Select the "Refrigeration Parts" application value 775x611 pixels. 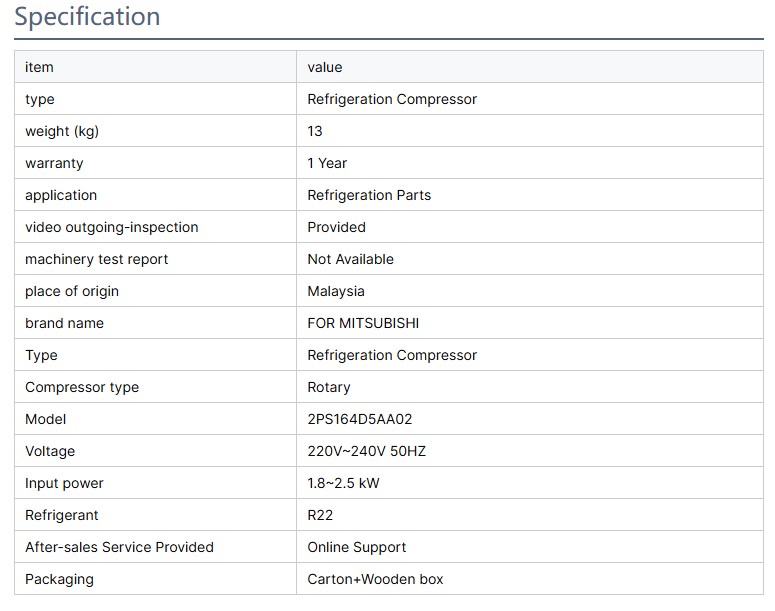pos(369,195)
